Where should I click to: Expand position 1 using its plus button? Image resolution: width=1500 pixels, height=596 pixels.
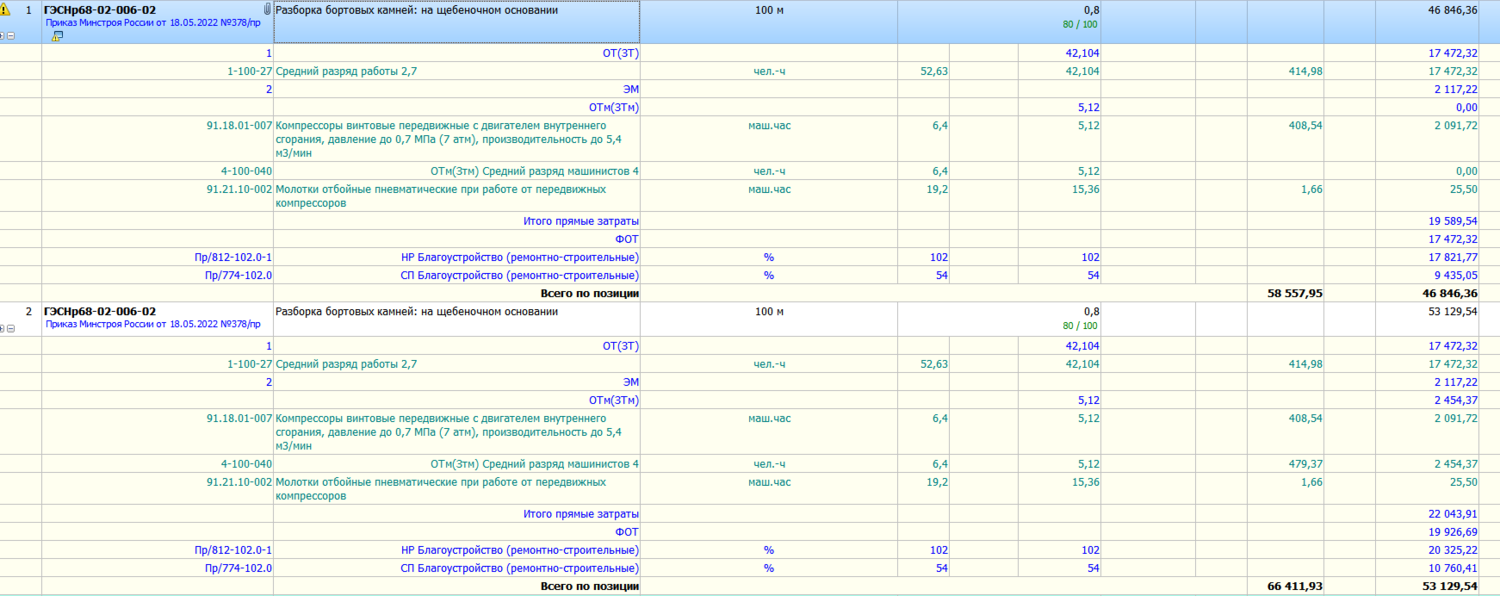(3, 36)
